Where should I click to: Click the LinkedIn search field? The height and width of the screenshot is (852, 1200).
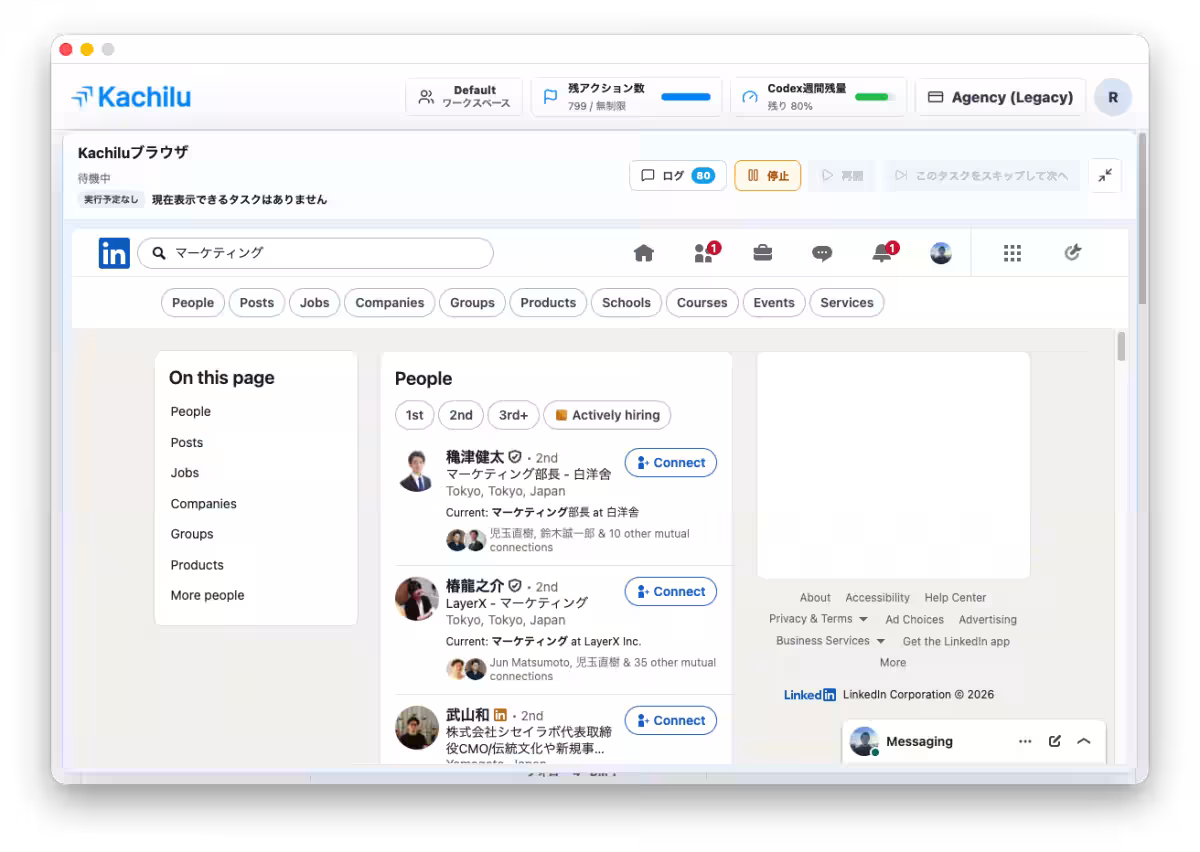315,253
